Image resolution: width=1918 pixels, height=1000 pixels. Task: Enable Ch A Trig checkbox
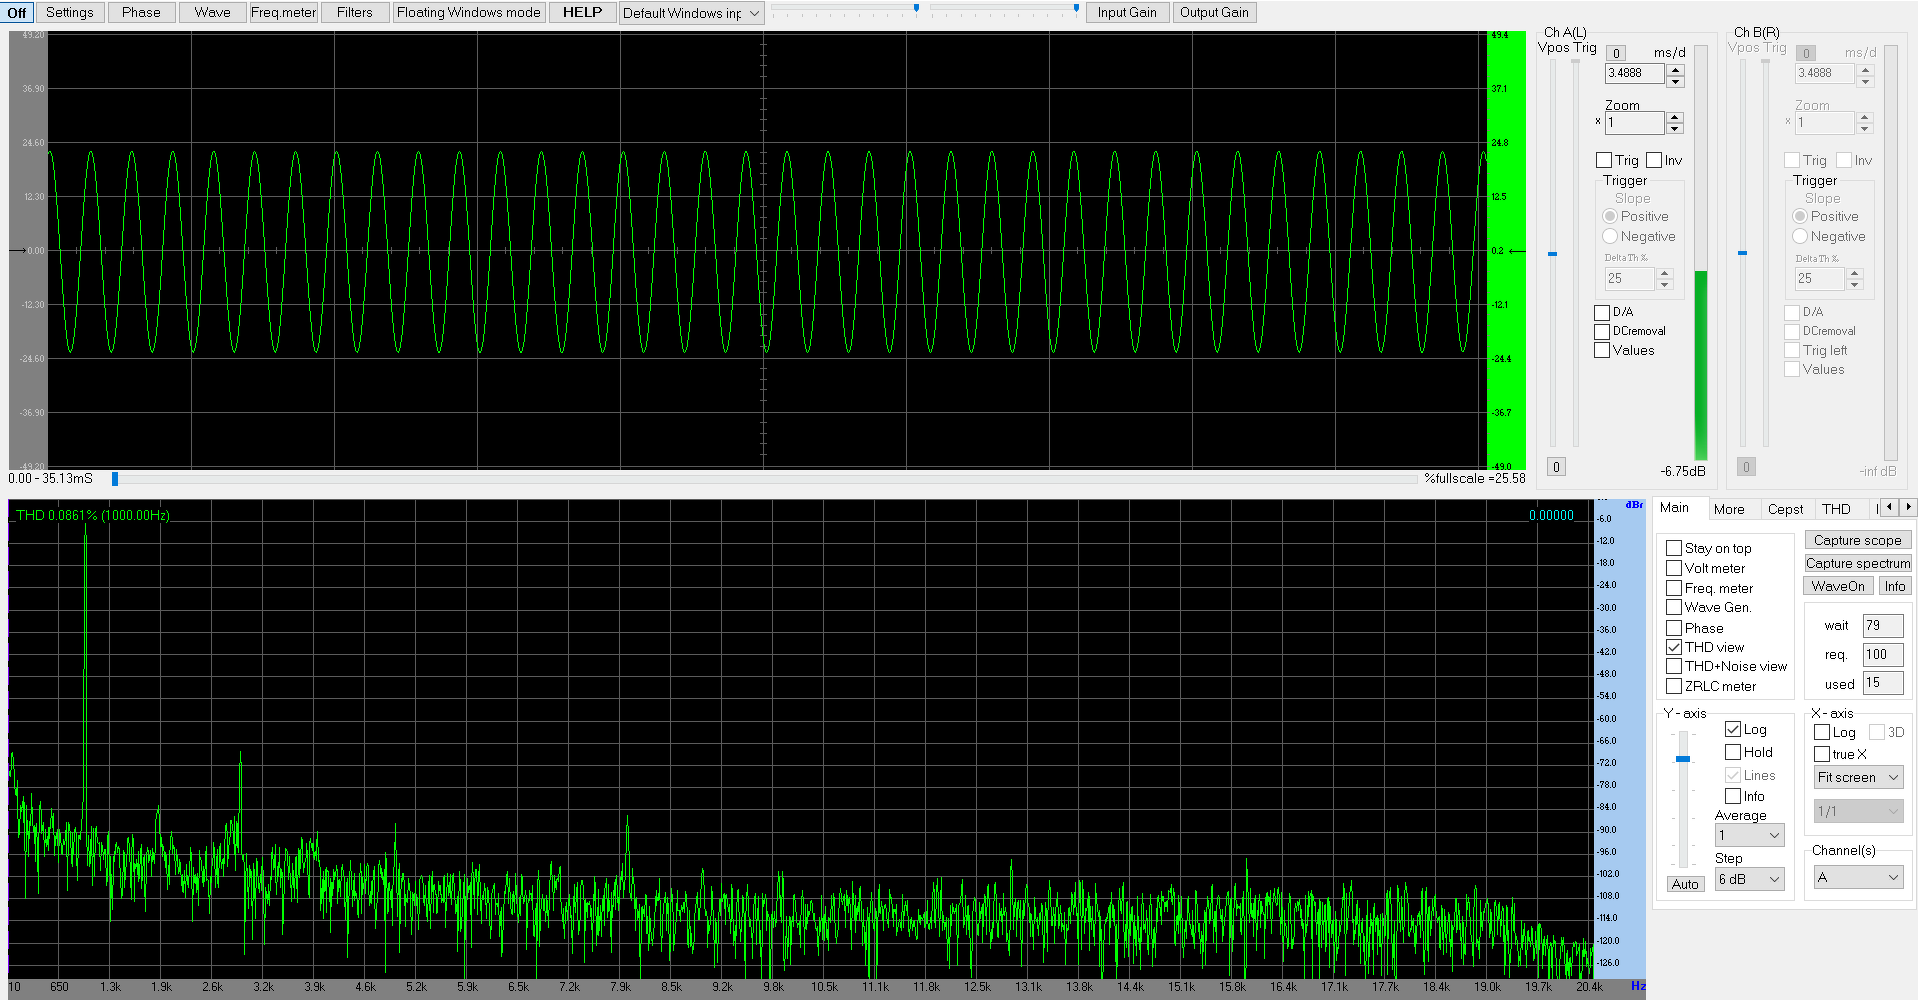[x=1604, y=160]
